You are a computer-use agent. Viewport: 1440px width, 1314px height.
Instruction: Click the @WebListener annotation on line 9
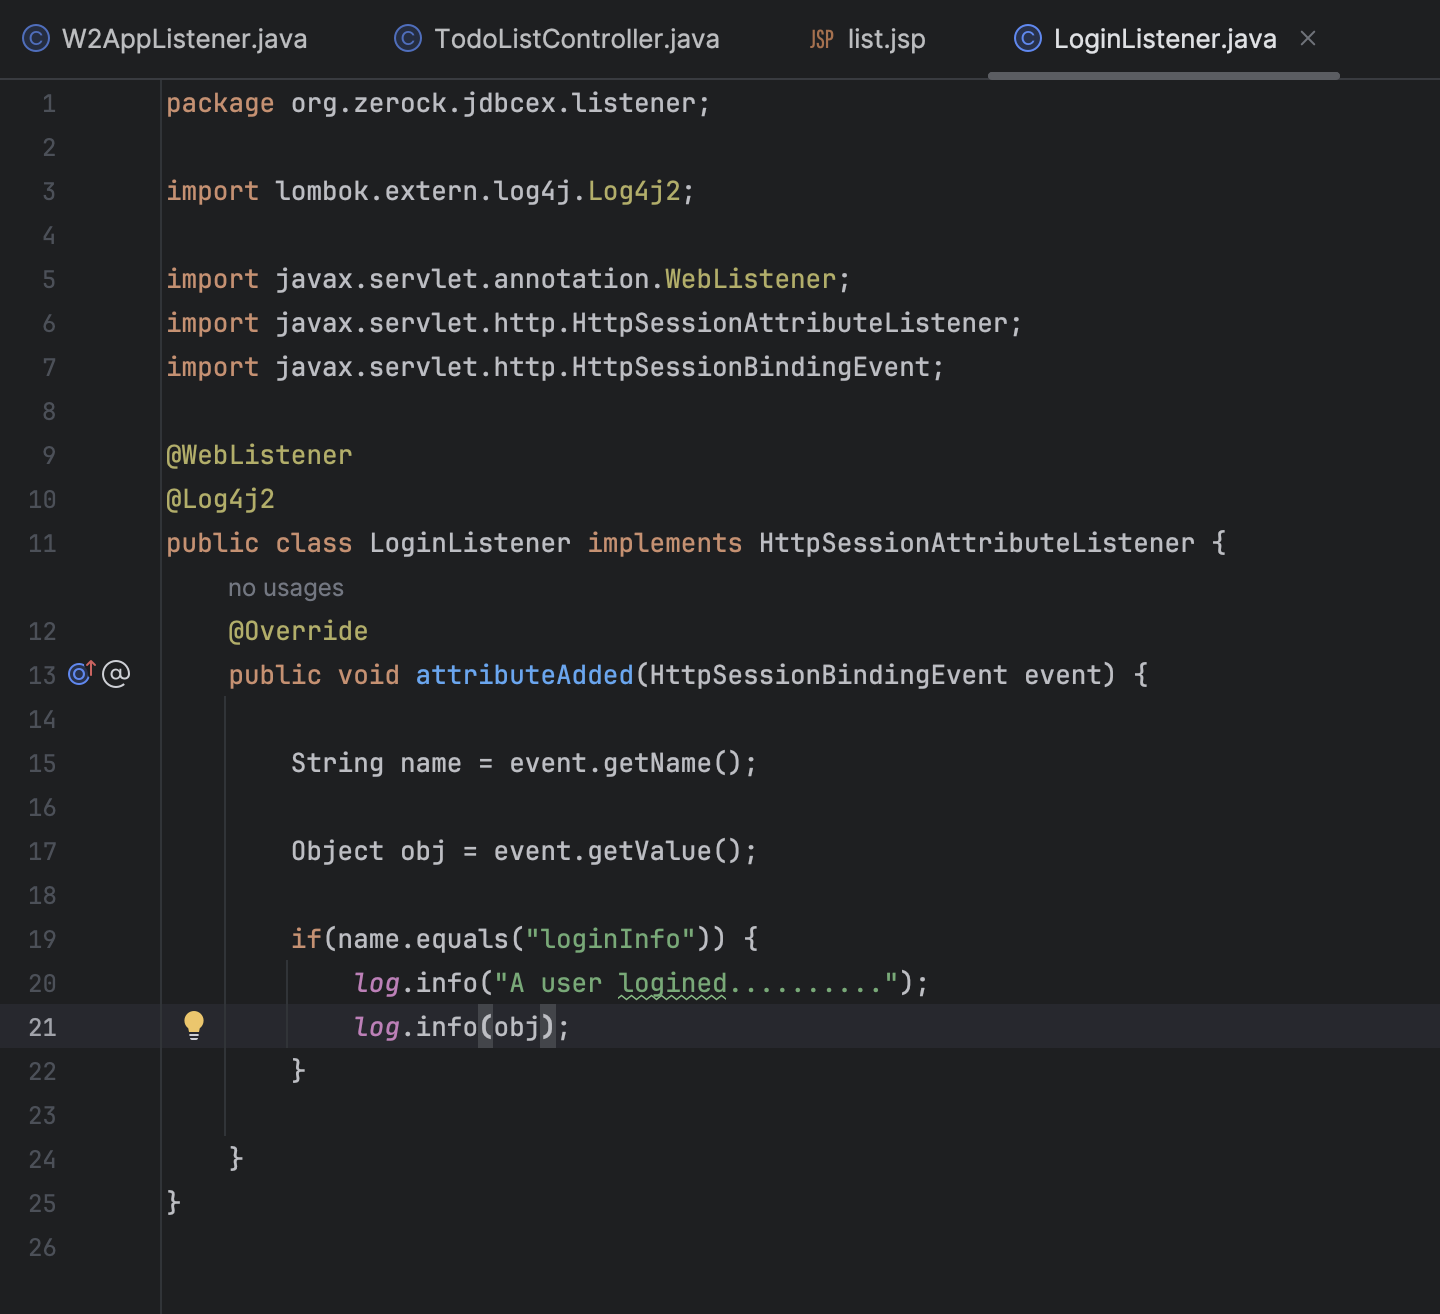[259, 455]
